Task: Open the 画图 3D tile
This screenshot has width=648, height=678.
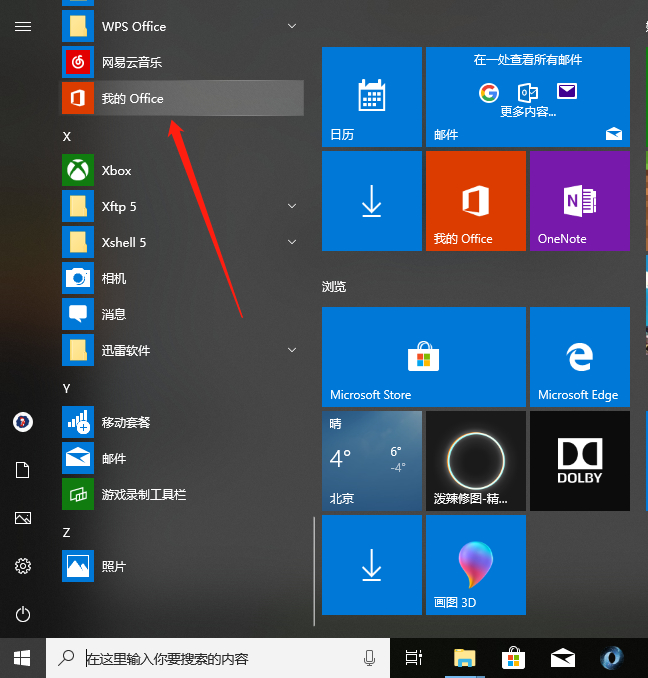Action: 476,565
